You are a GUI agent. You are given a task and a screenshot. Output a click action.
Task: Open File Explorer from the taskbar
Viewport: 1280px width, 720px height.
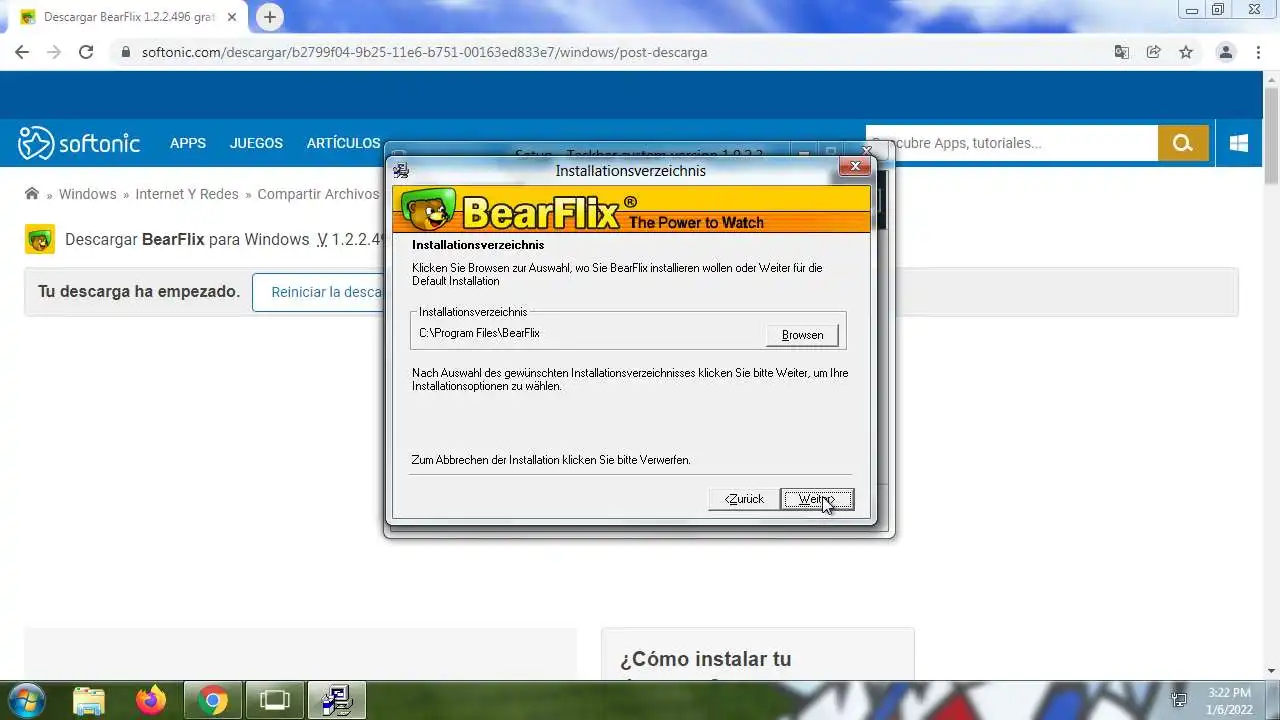point(89,700)
